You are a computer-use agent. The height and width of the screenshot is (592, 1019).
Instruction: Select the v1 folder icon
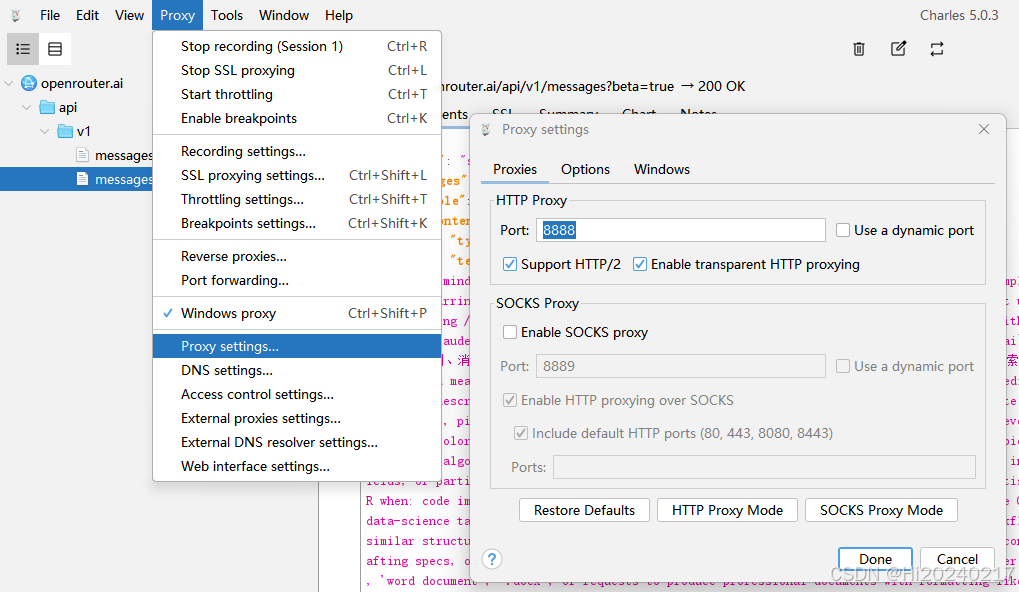pos(65,131)
